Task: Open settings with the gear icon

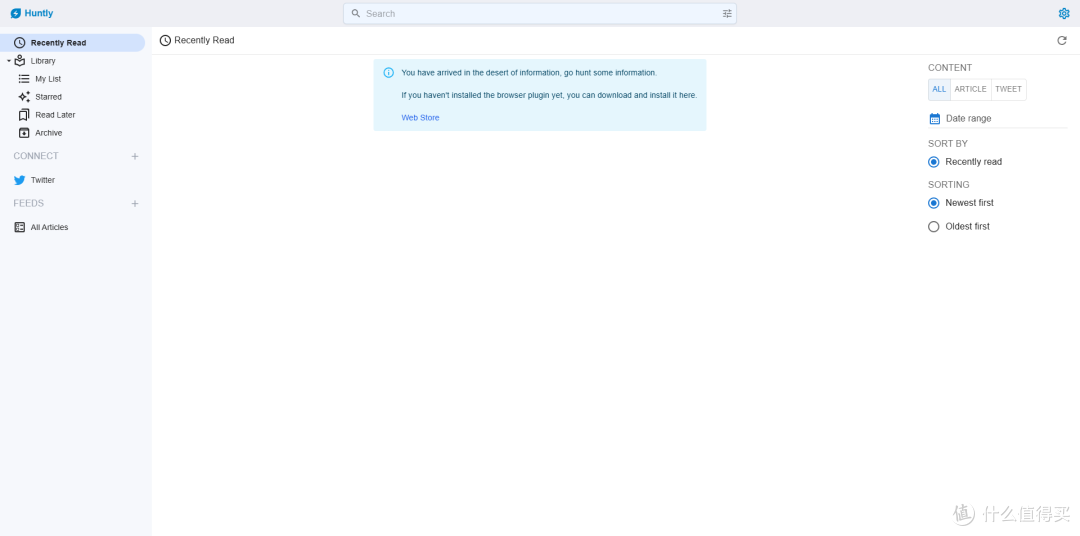Action: pyautogui.click(x=1063, y=13)
